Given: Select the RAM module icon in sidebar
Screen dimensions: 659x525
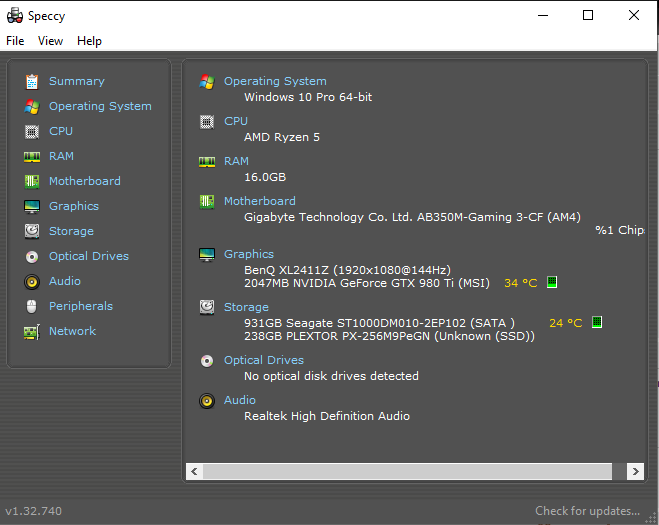Looking at the screenshot, I should coord(32,156).
